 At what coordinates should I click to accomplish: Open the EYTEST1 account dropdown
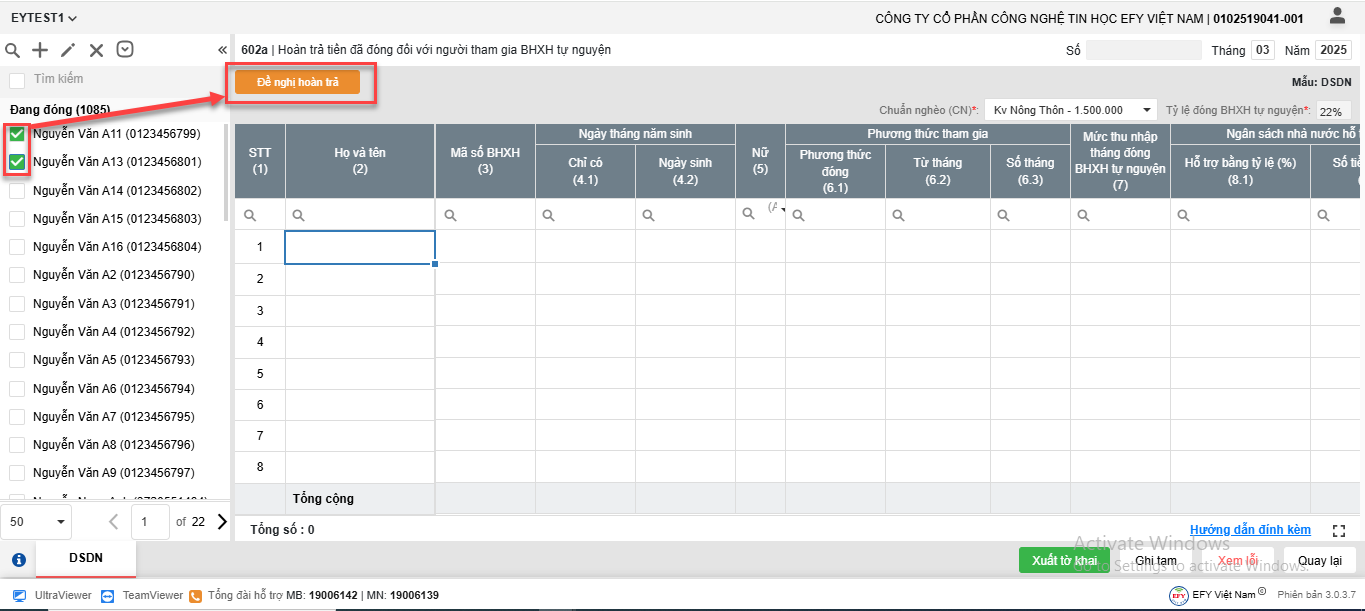(44, 18)
